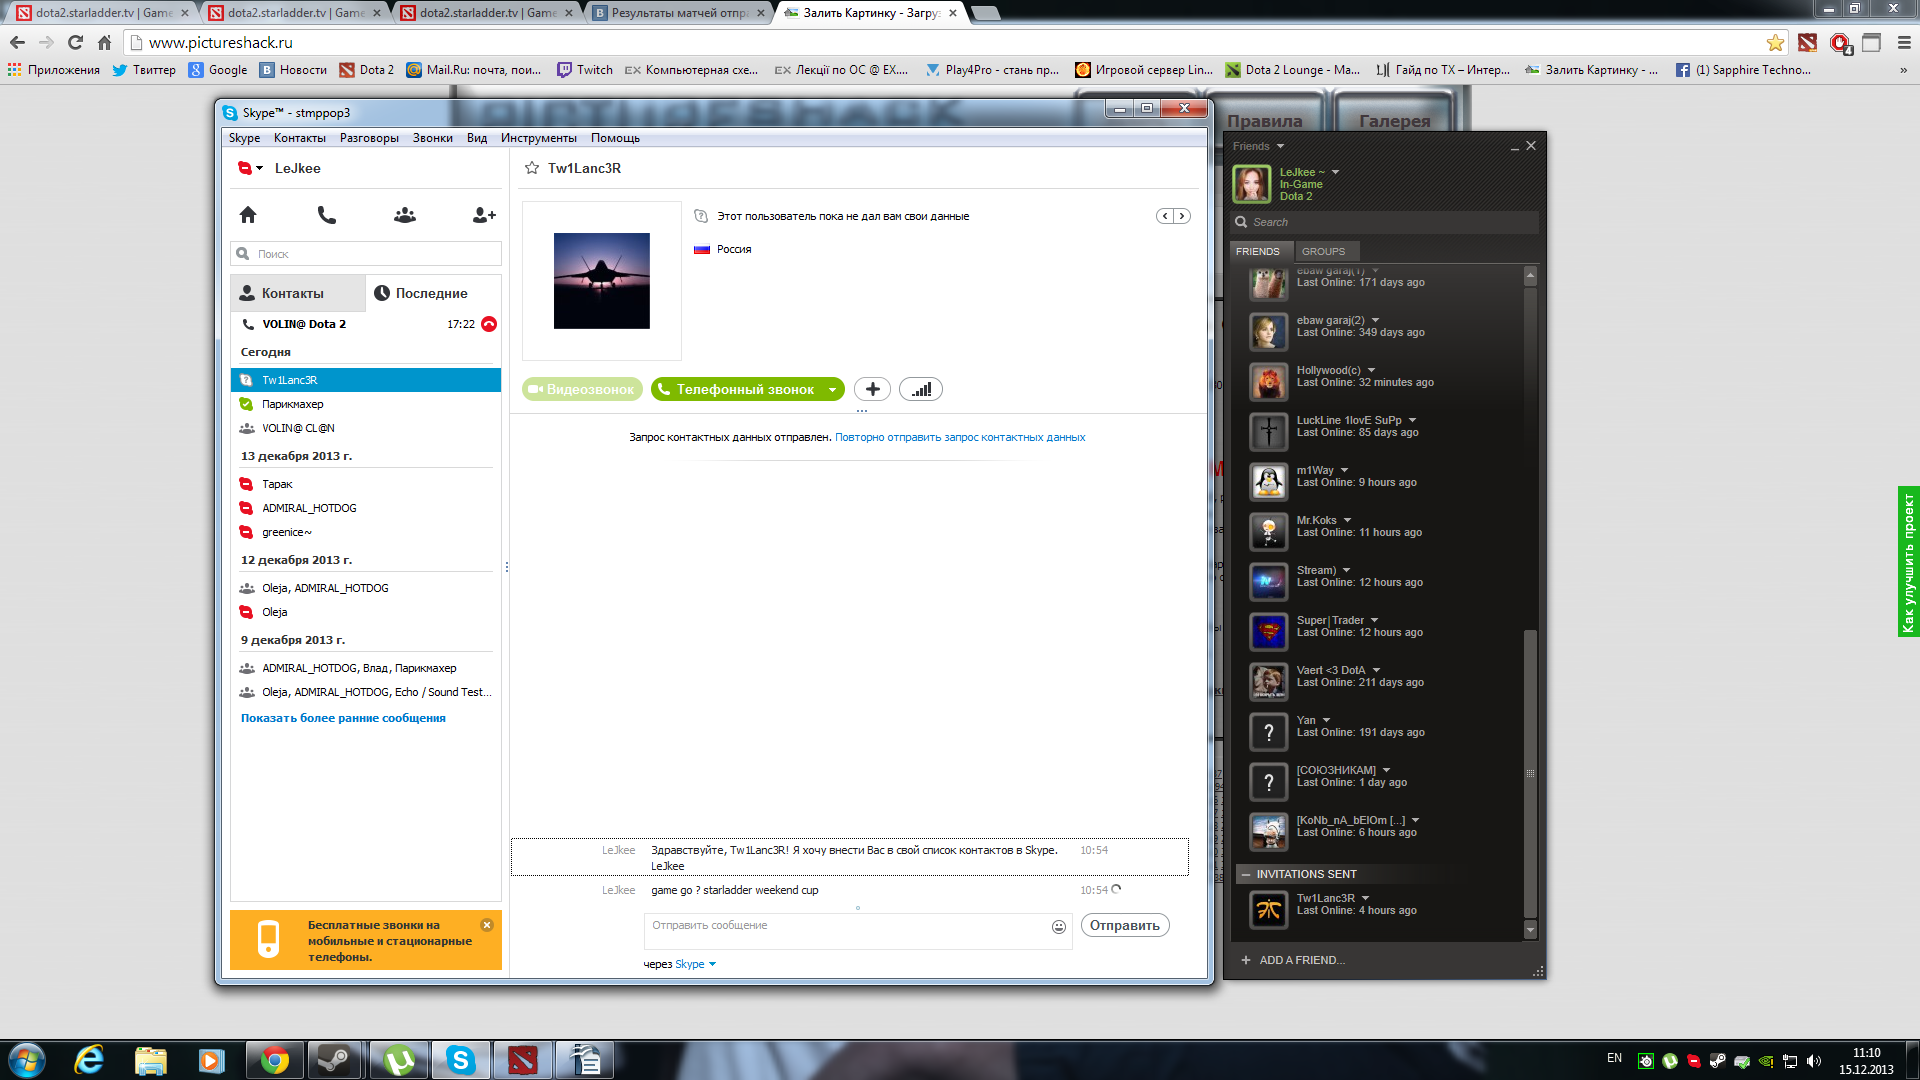The image size is (1920, 1080).
Task: Expand the phone call button dropdown arrow
Action: (832, 390)
